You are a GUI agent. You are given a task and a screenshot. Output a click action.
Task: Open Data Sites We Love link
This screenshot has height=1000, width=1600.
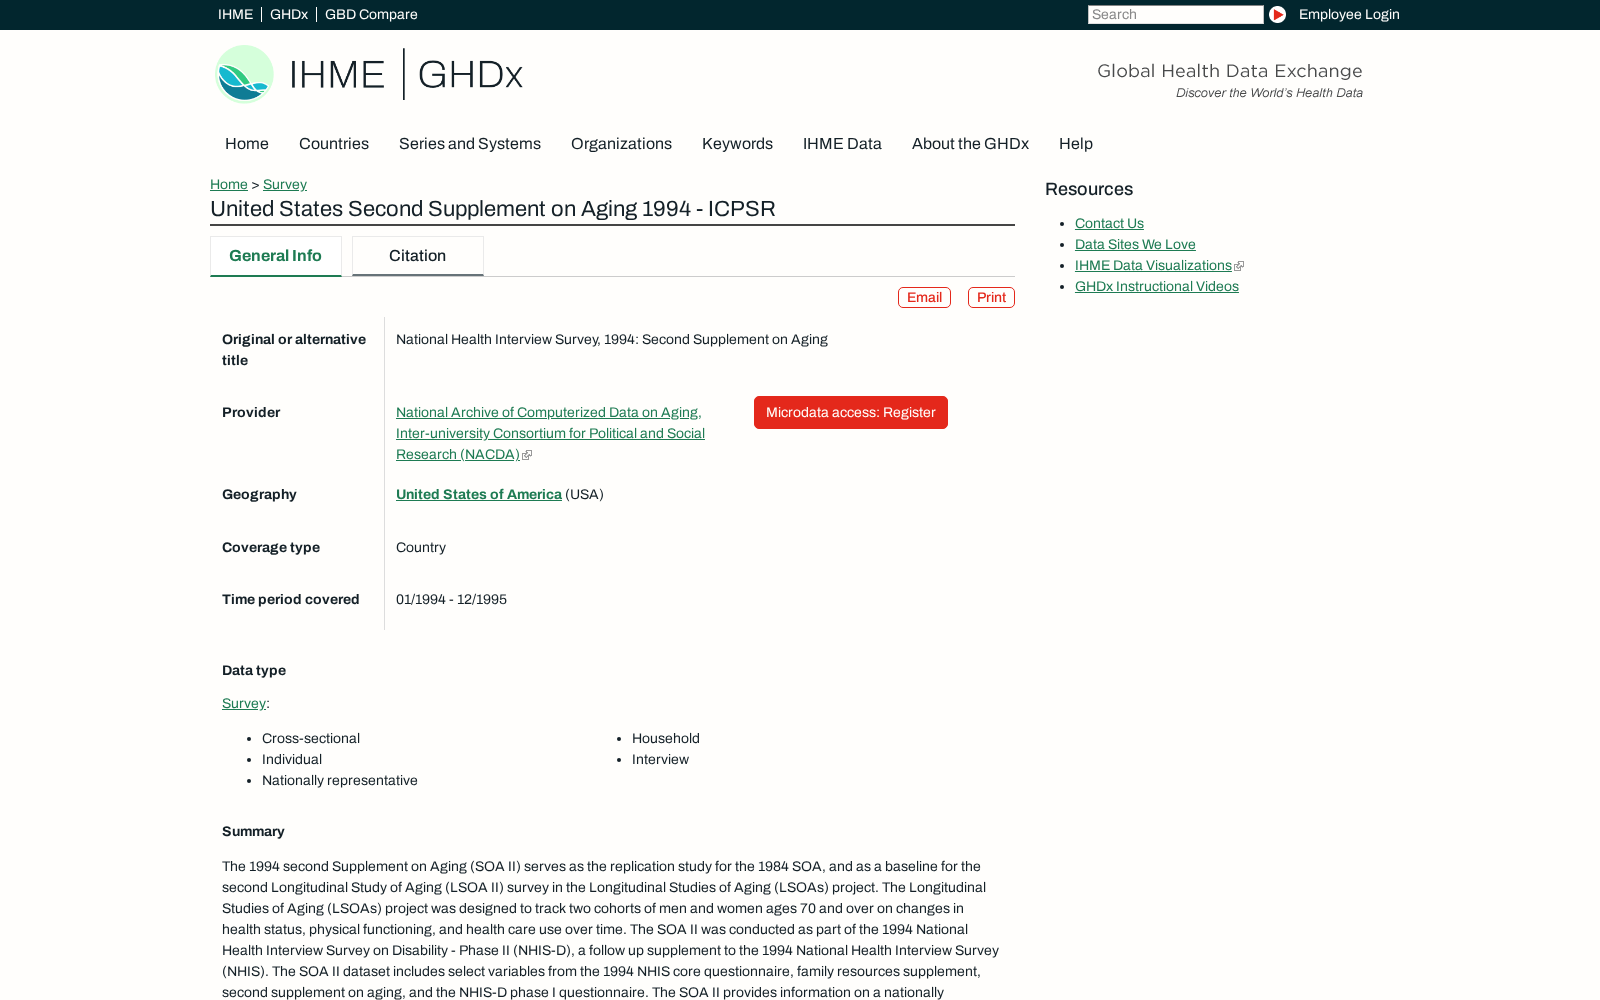[x=1135, y=245]
